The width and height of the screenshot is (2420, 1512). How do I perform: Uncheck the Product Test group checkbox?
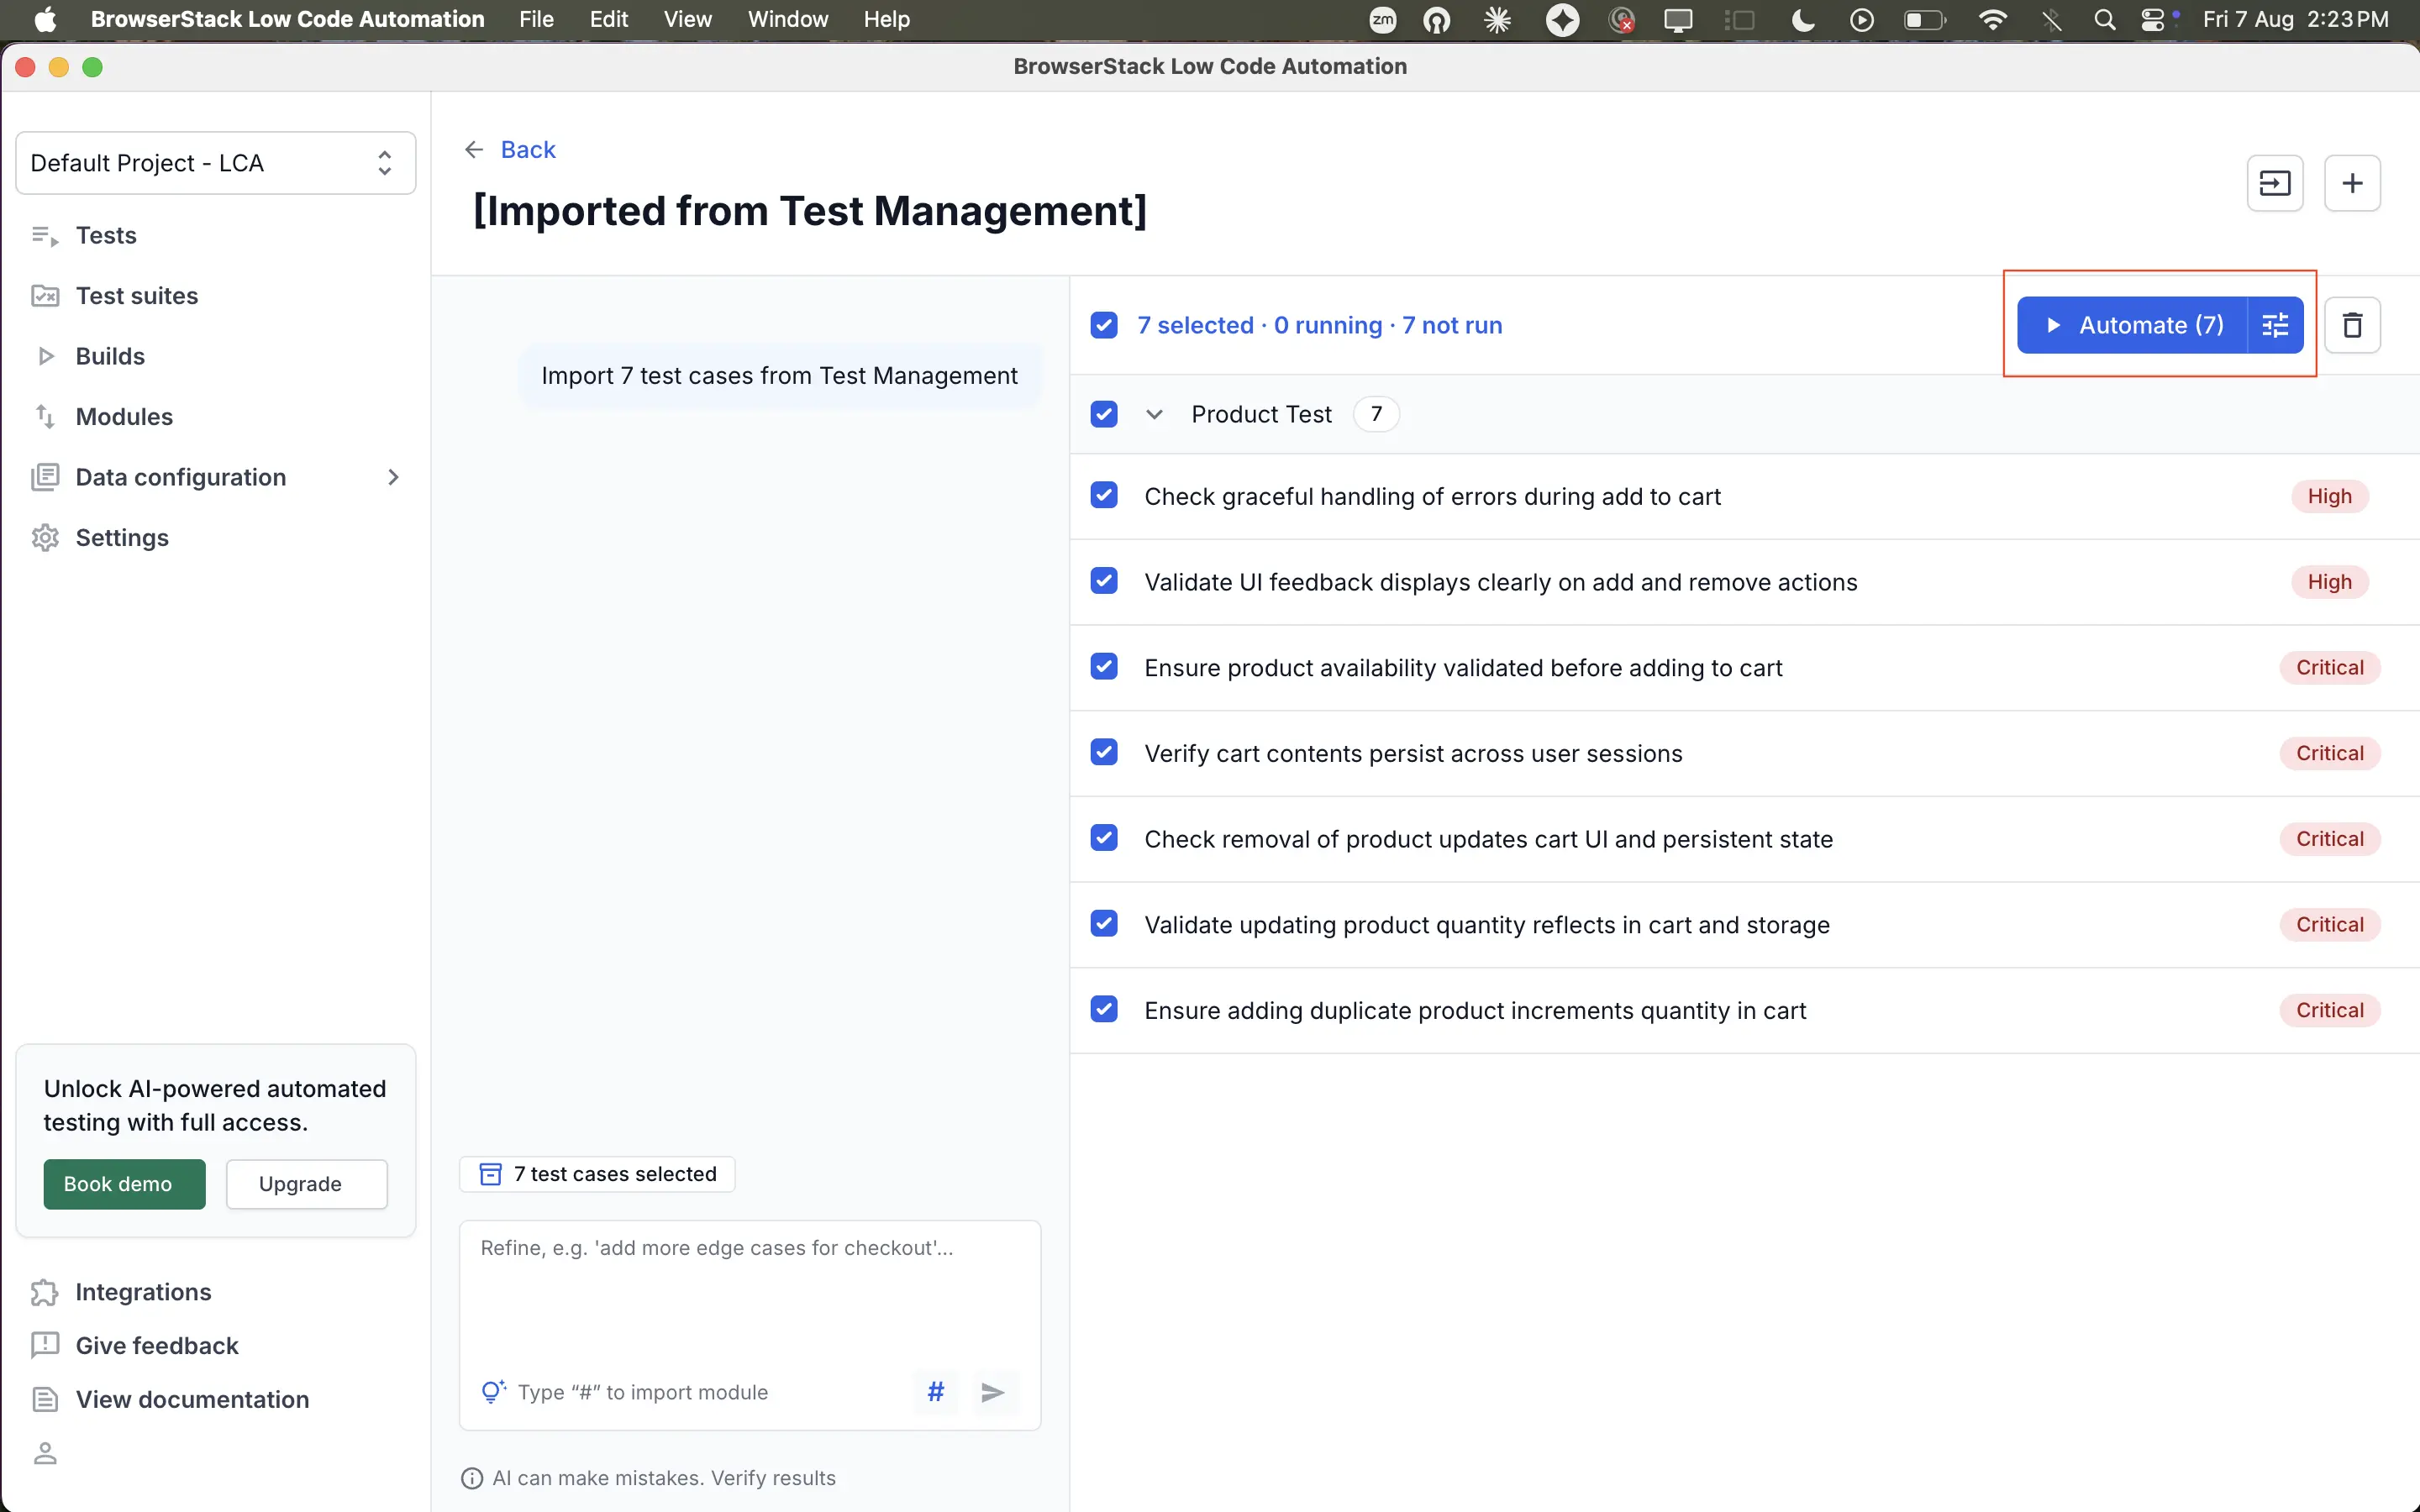[x=1104, y=414]
